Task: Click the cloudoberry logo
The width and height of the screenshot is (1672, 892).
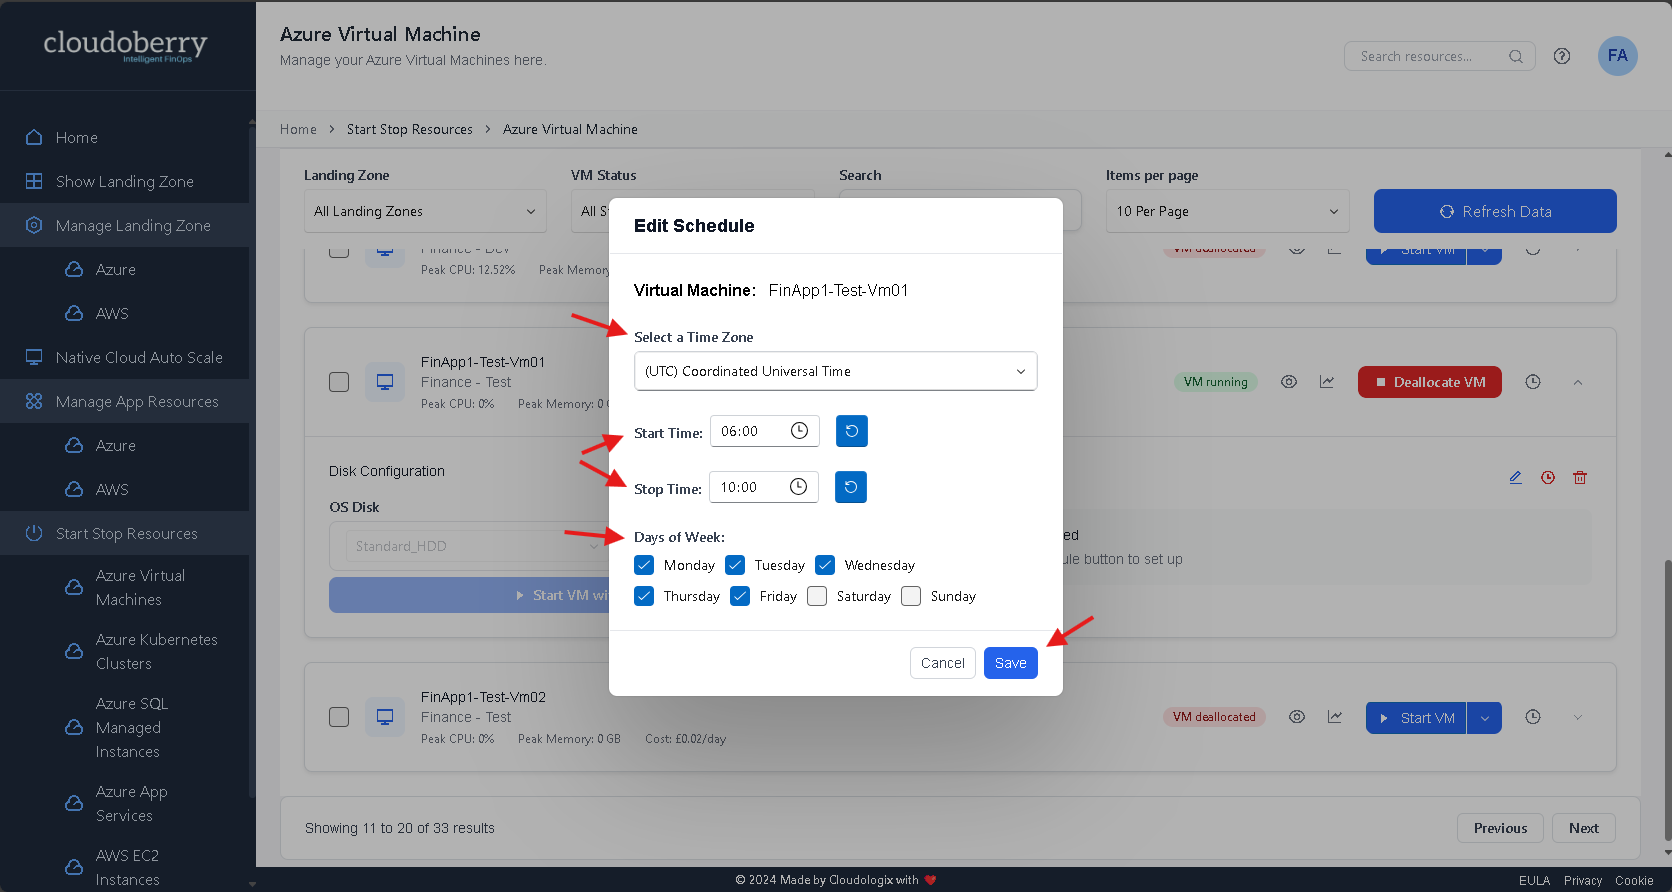Action: coord(126,45)
